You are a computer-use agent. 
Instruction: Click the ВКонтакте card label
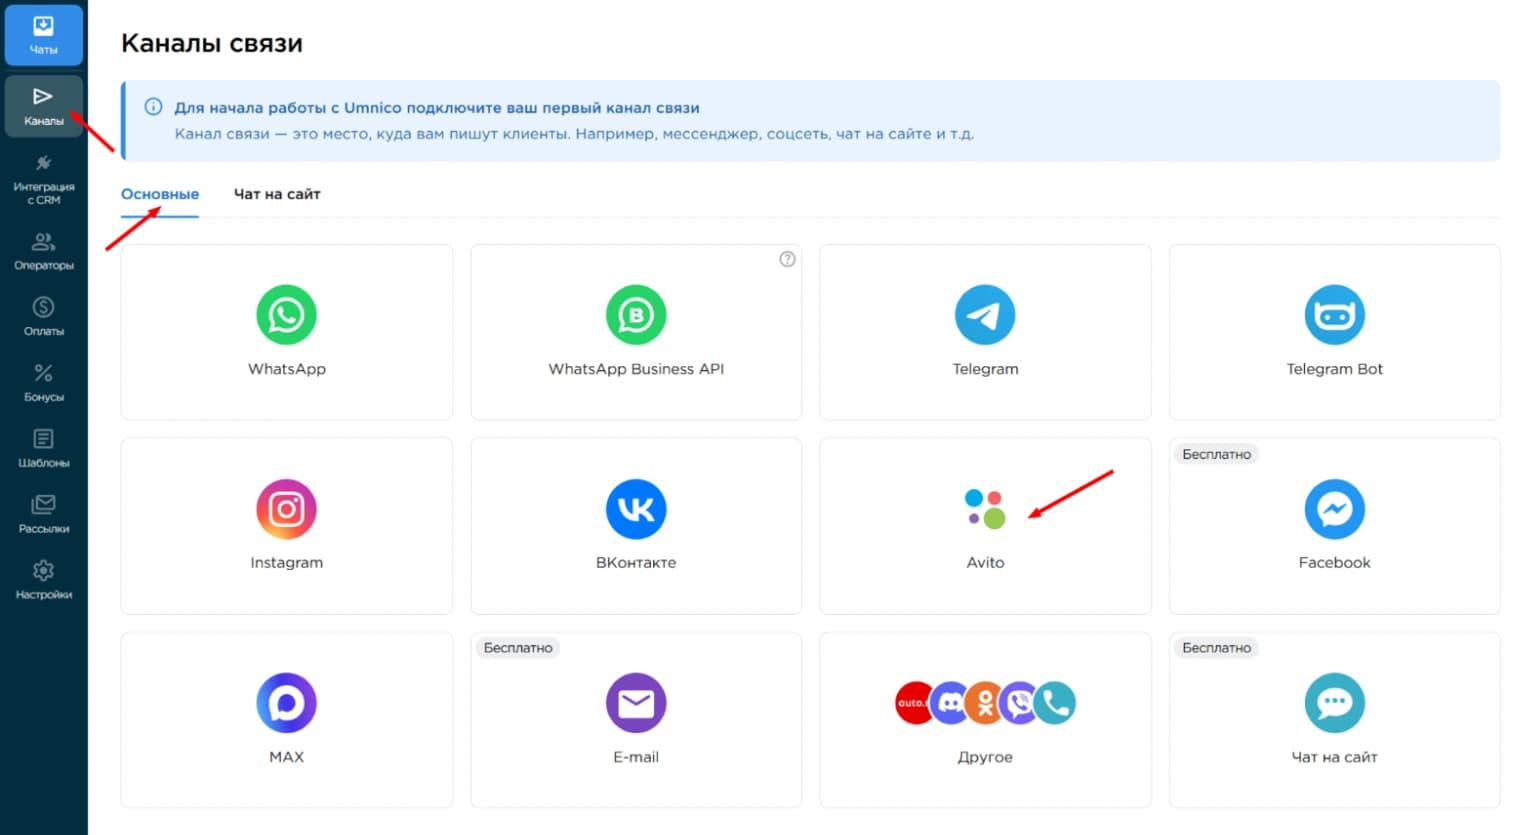636,563
